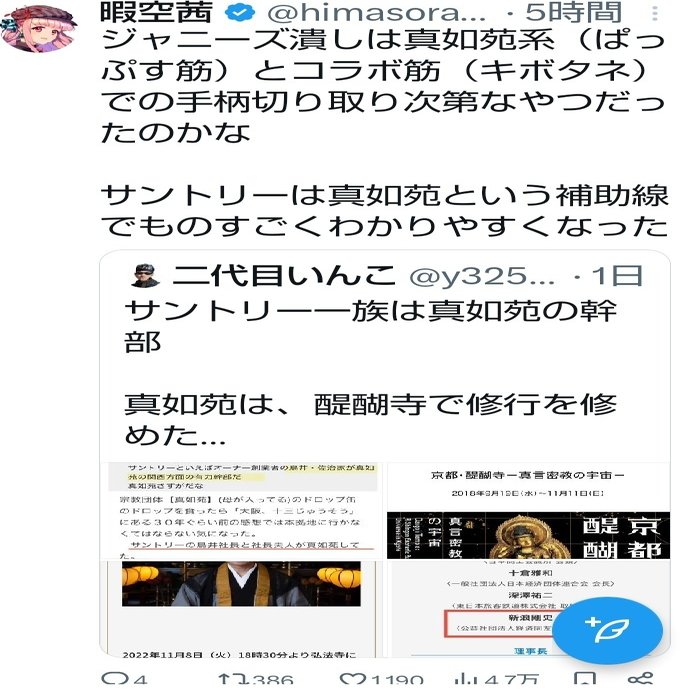This screenshot has width=694, height=694.
Task: View the 京都・醍醐寺 exhibition poster image
Action: pyautogui.click(x=528, y=510)
